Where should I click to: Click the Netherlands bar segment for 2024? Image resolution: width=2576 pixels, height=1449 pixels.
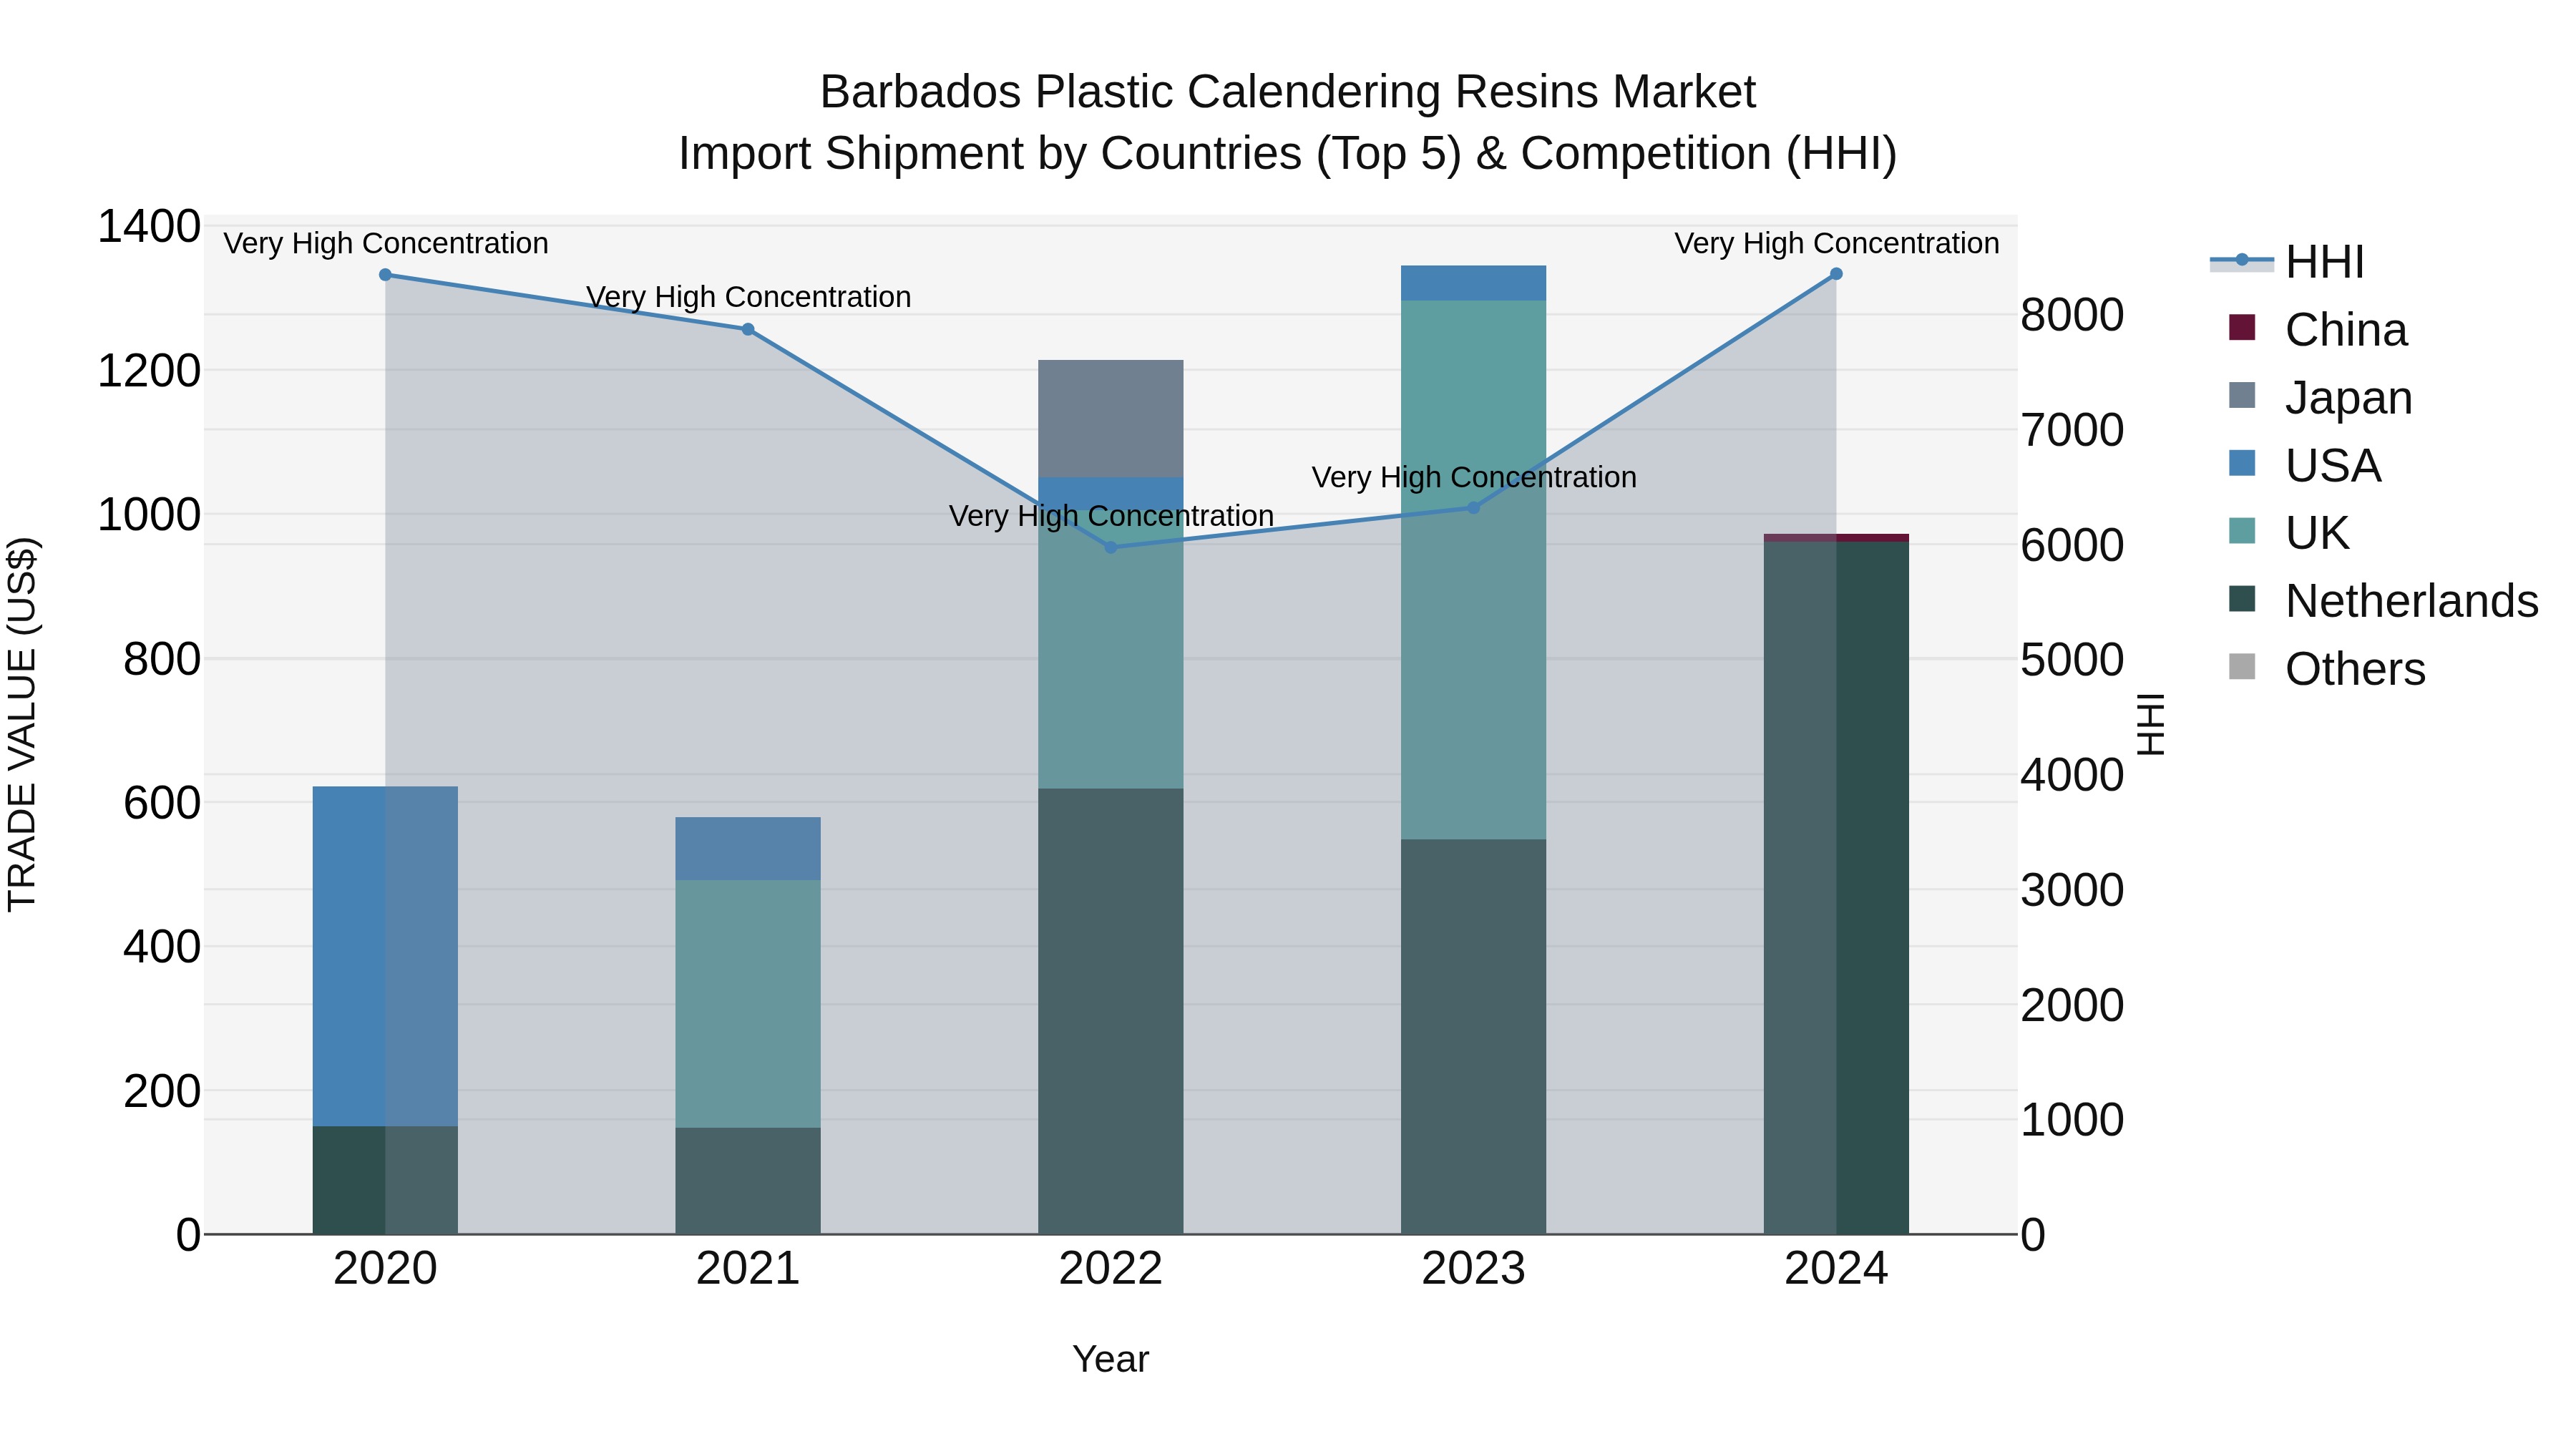pyautogui.click(x=1836, y=888)
